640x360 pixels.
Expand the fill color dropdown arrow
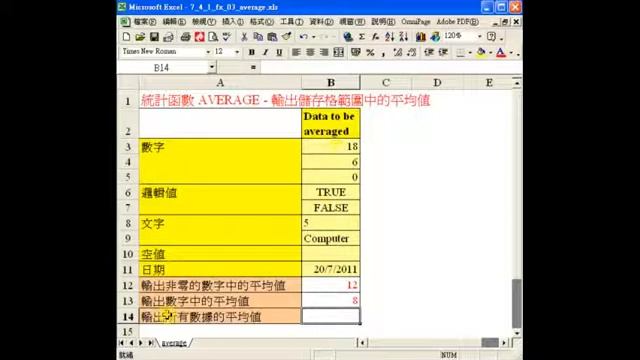tap(490, 52)
